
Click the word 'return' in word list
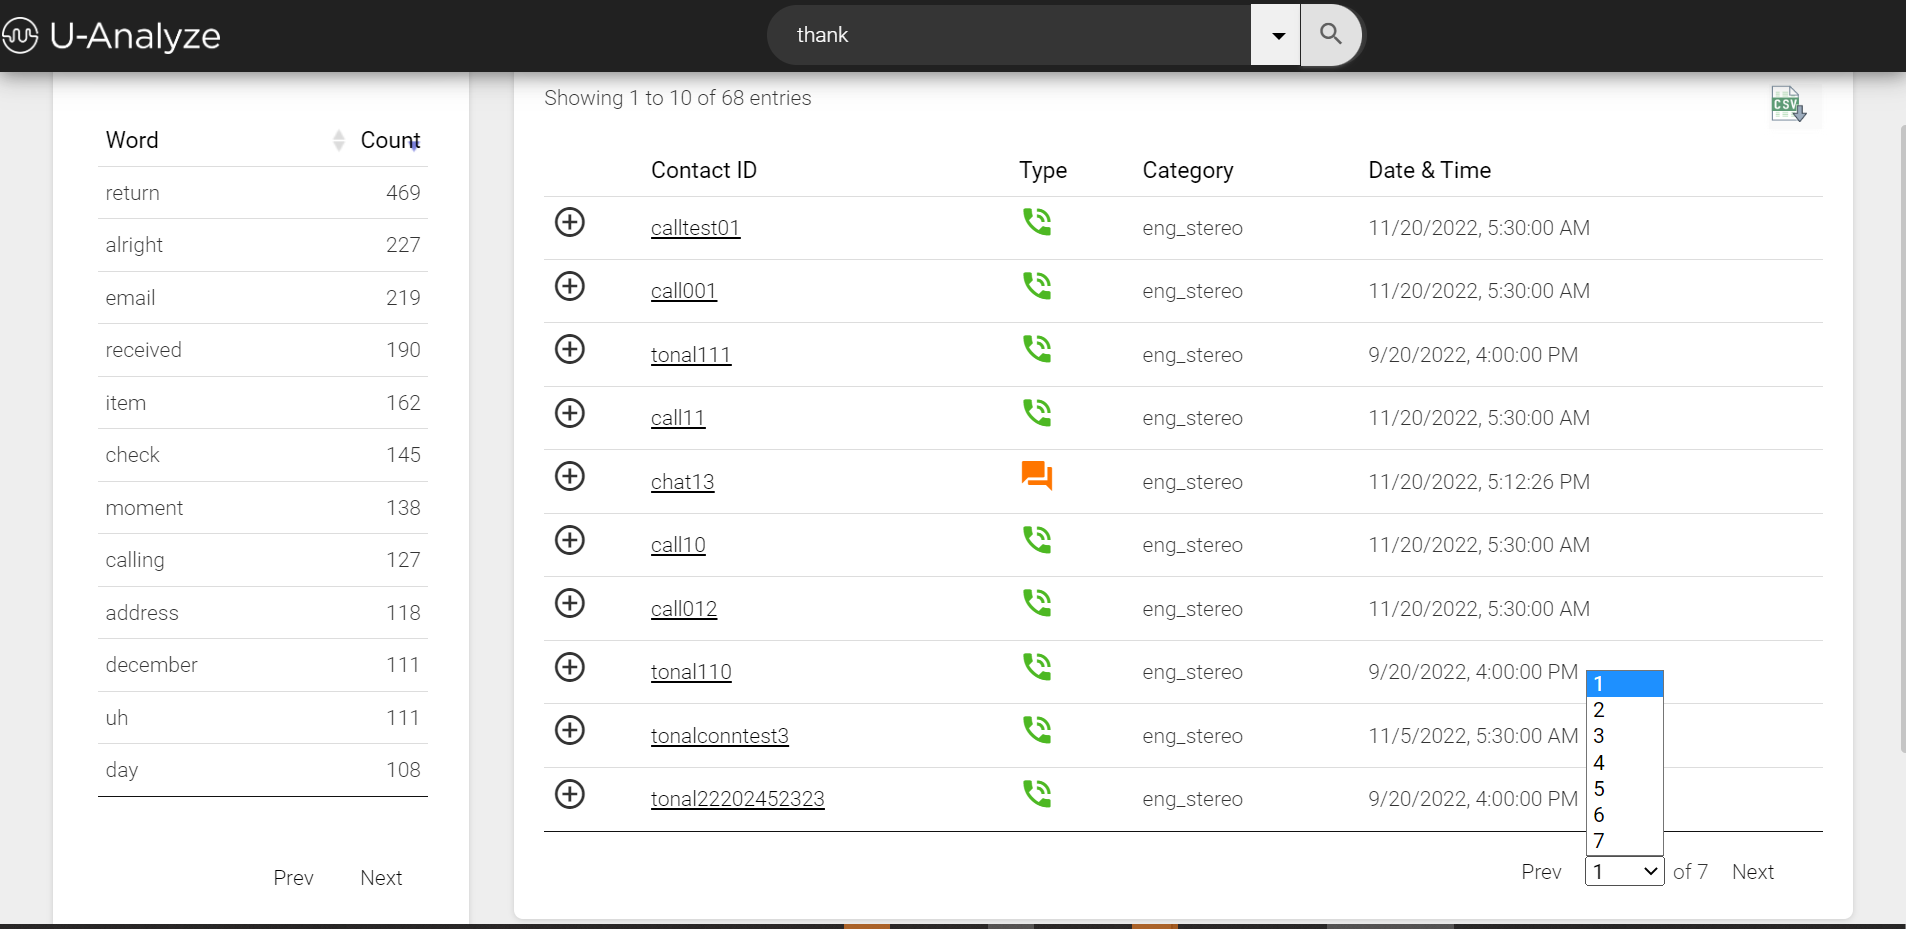pos(132,193)
